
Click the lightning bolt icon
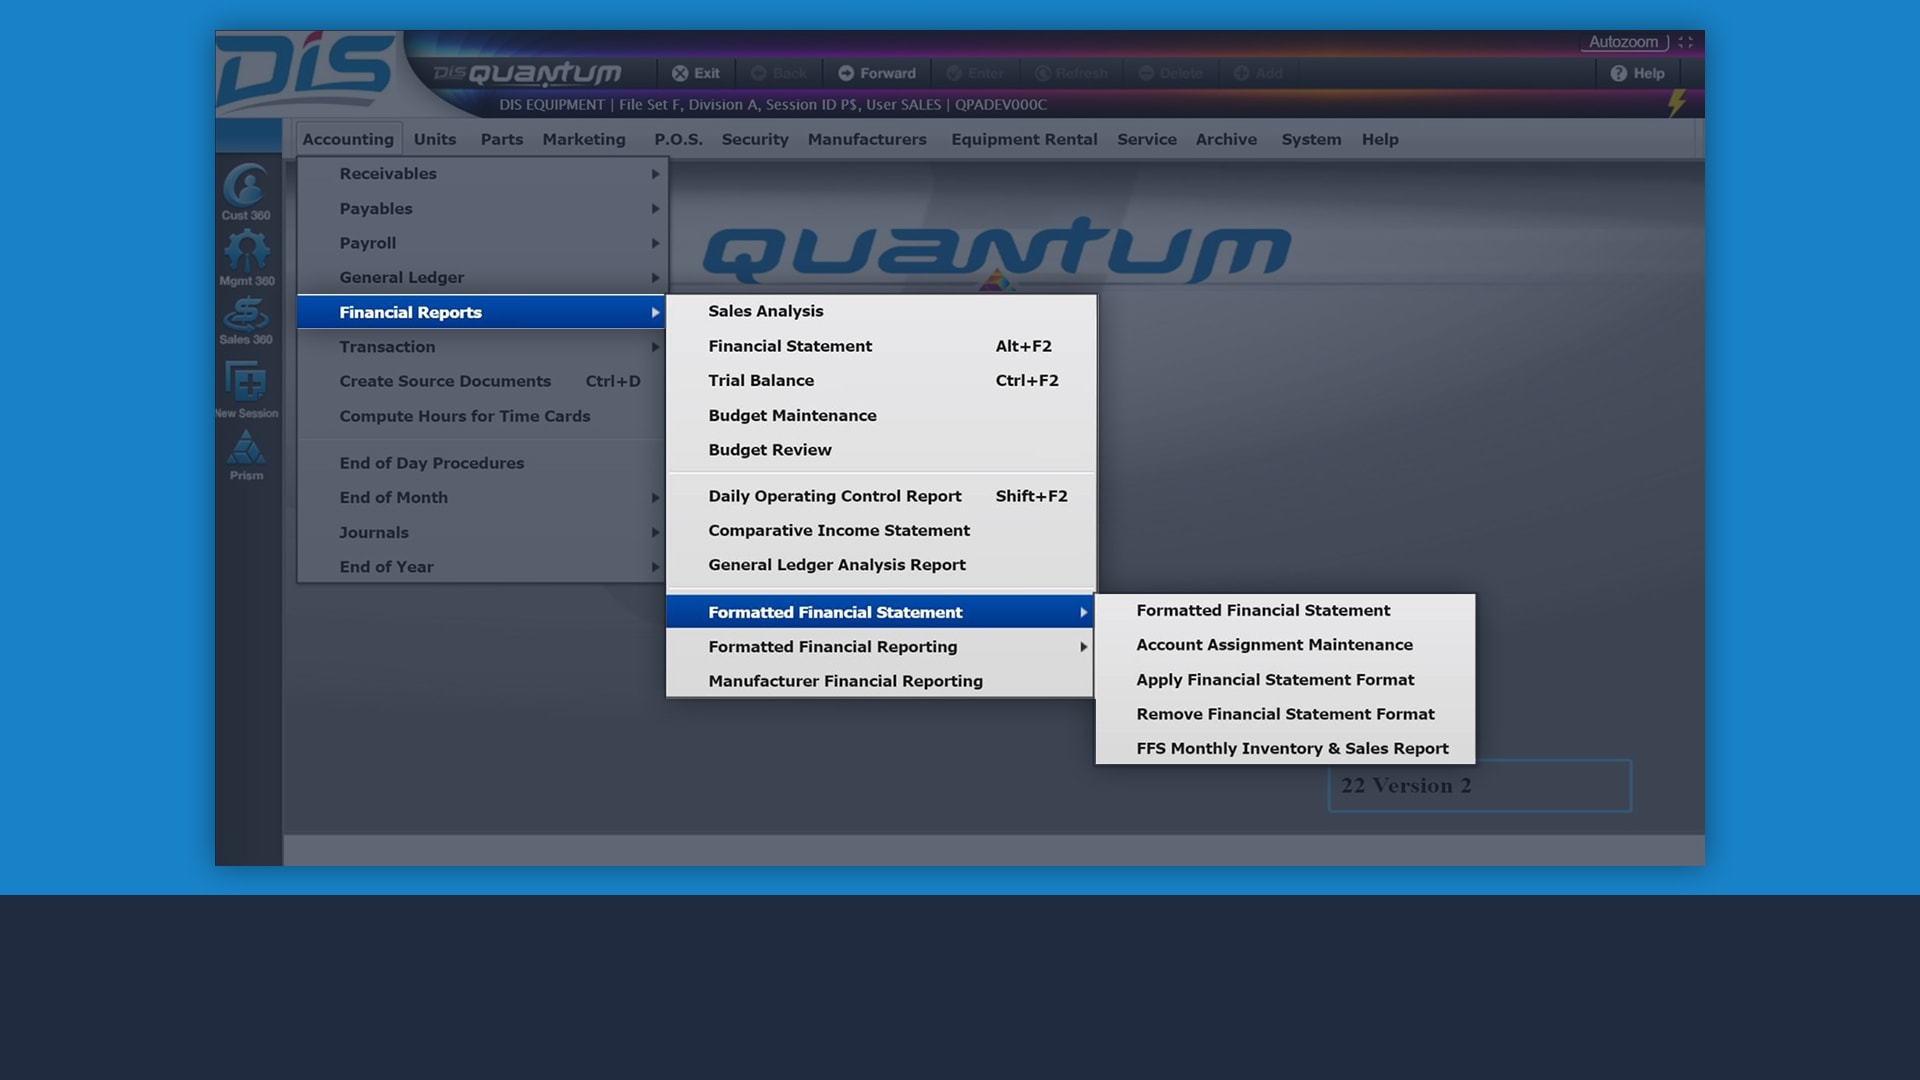(1677, 102)
